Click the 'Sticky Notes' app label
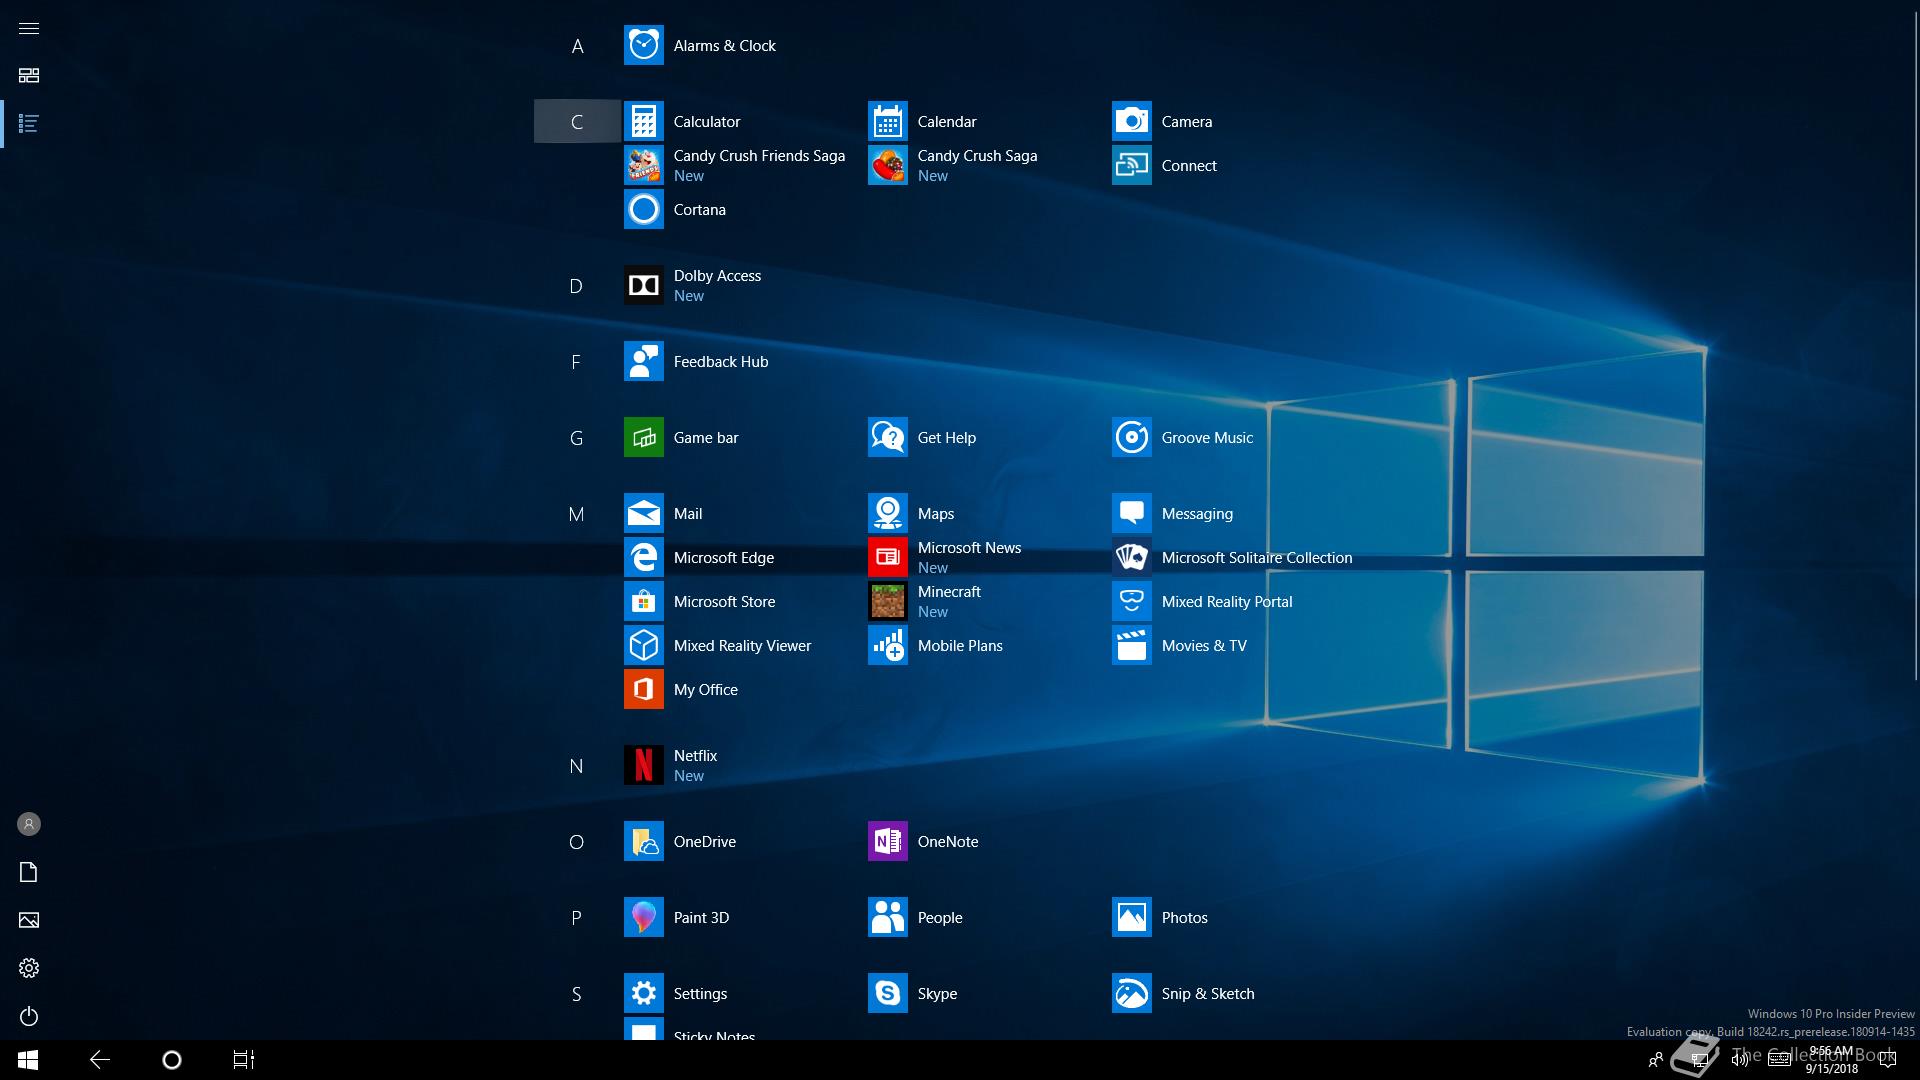This screenshot has height=1080, width=1920. (714, 1035)
